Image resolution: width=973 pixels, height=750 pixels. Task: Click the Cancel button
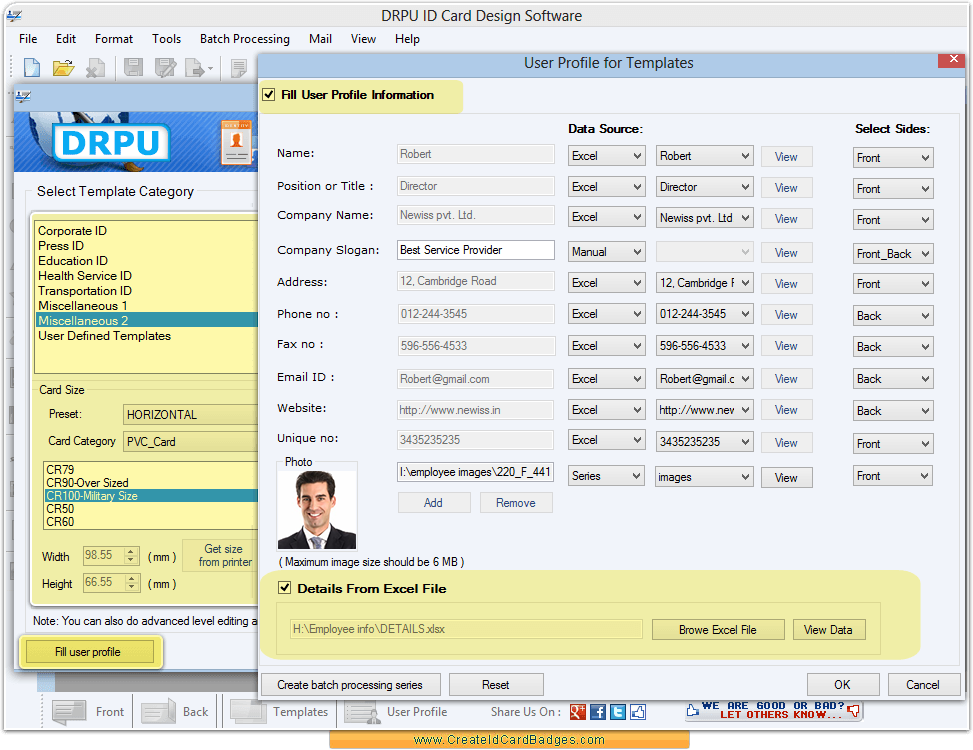pos(923,684)
